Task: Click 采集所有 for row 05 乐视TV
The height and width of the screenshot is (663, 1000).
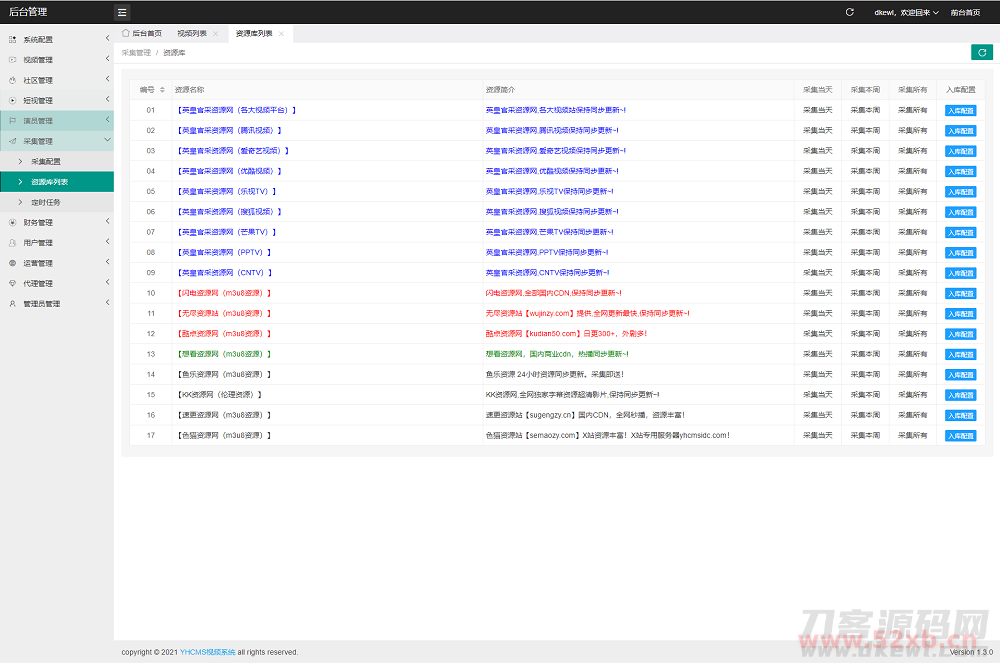Action: tap(912, 191)
